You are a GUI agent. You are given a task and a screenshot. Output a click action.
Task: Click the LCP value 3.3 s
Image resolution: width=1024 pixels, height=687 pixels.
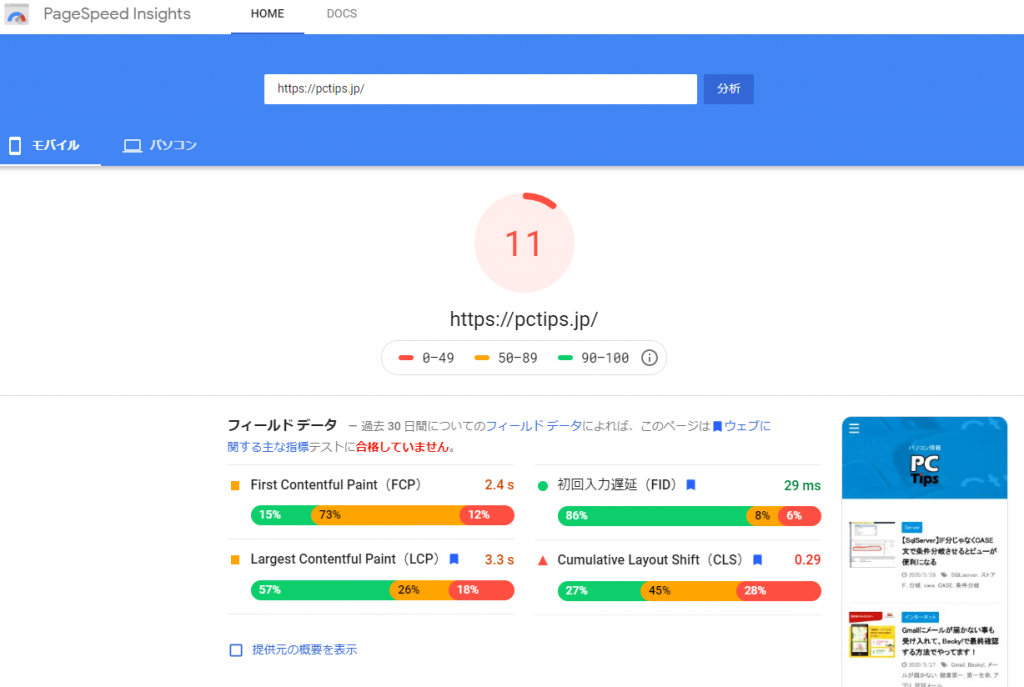[x=499, y=560]
